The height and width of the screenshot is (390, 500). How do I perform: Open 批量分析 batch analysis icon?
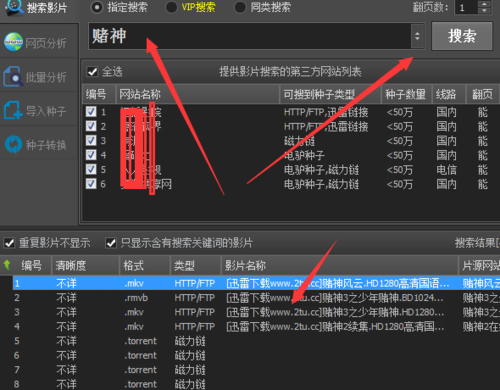point(13,76)
